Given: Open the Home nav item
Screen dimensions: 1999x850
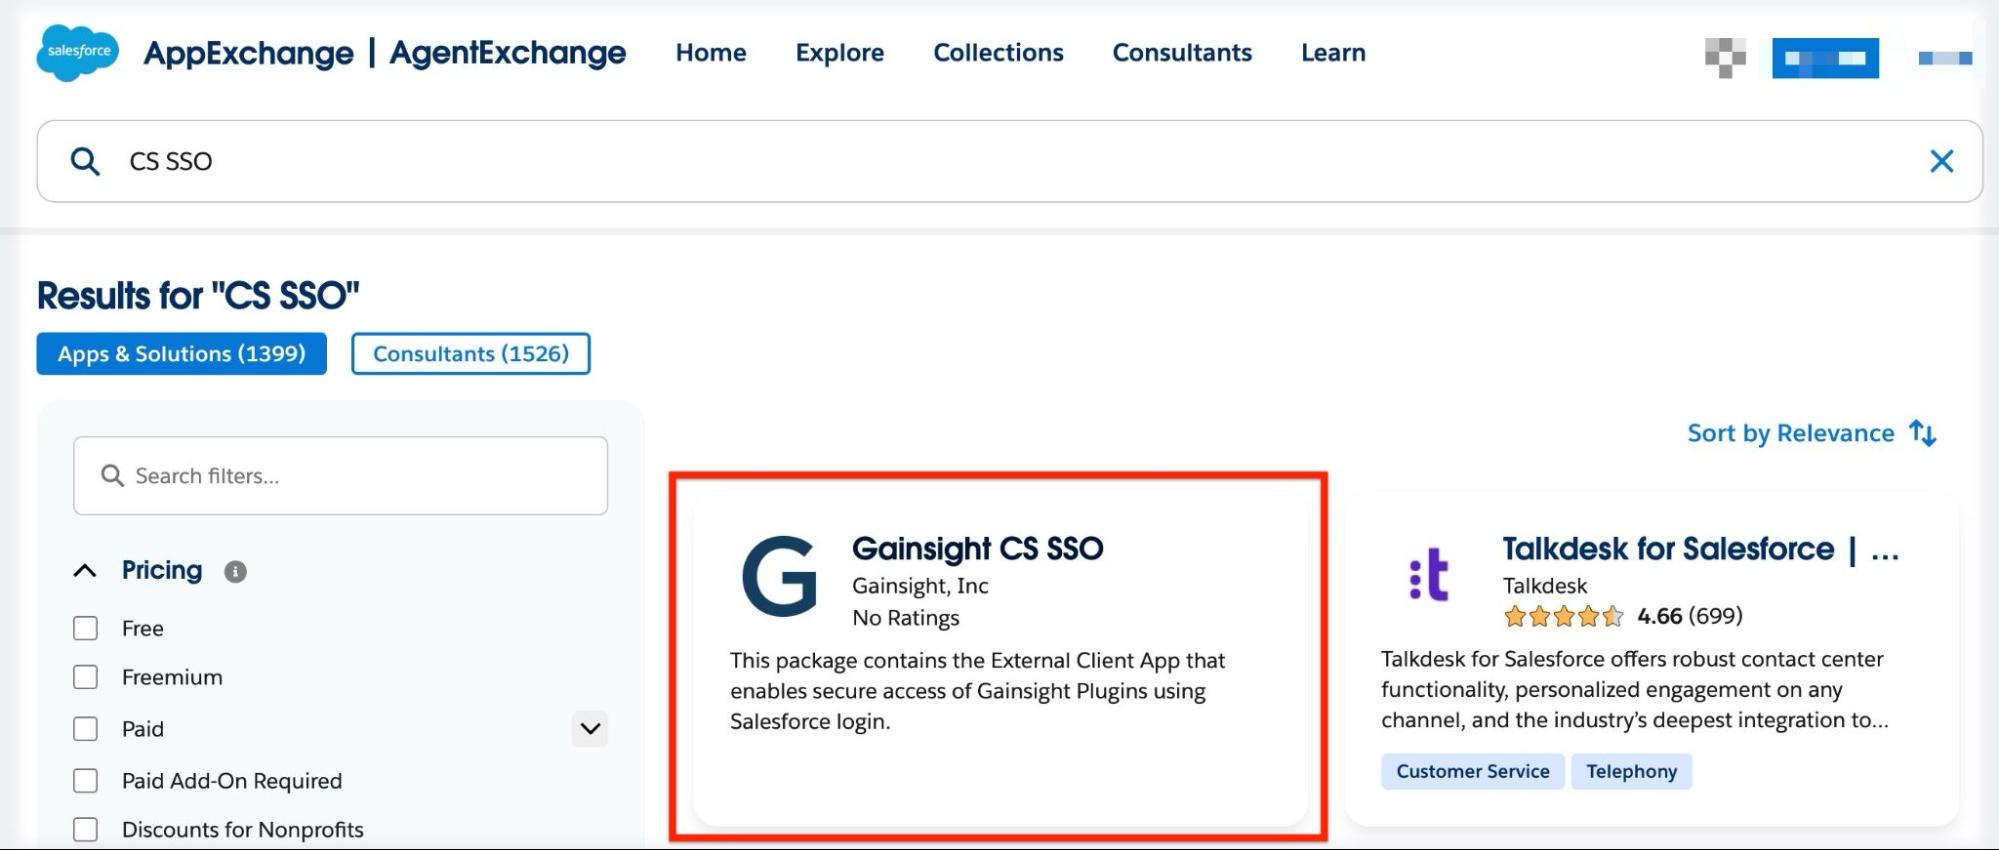Looking at the screenshot, I should pyautogui.click(x=711, y=53).
